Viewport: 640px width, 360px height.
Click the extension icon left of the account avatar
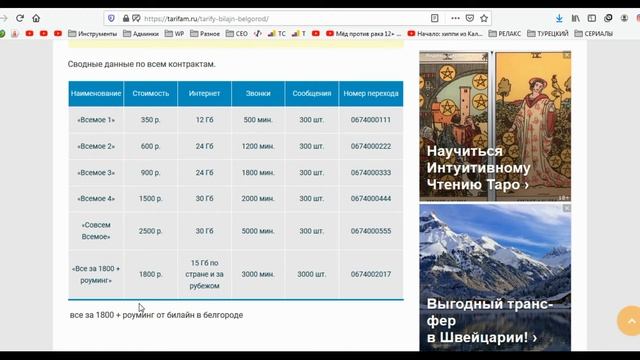coord(608,18)
